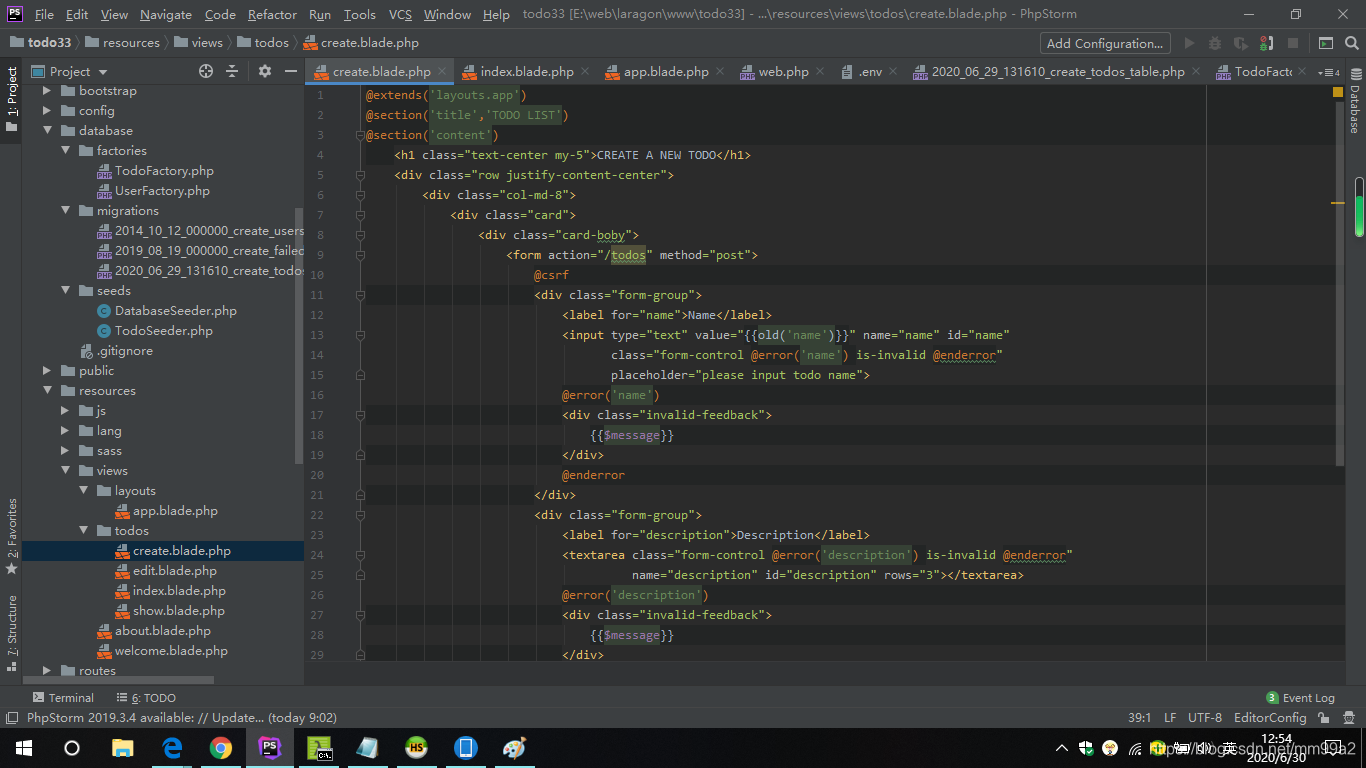Open the Event Log
This screenshot has height=768, width=1366.
coord(1300,698)
